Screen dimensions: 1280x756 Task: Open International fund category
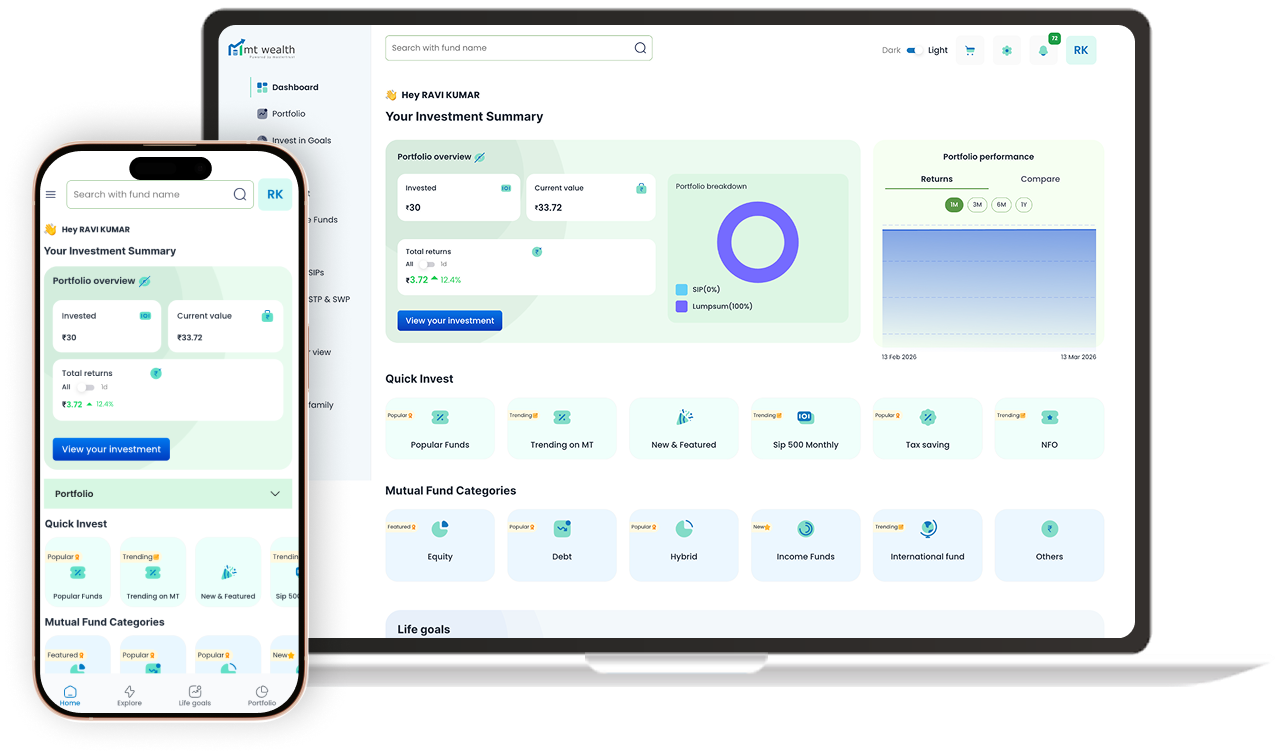point(927,544)
